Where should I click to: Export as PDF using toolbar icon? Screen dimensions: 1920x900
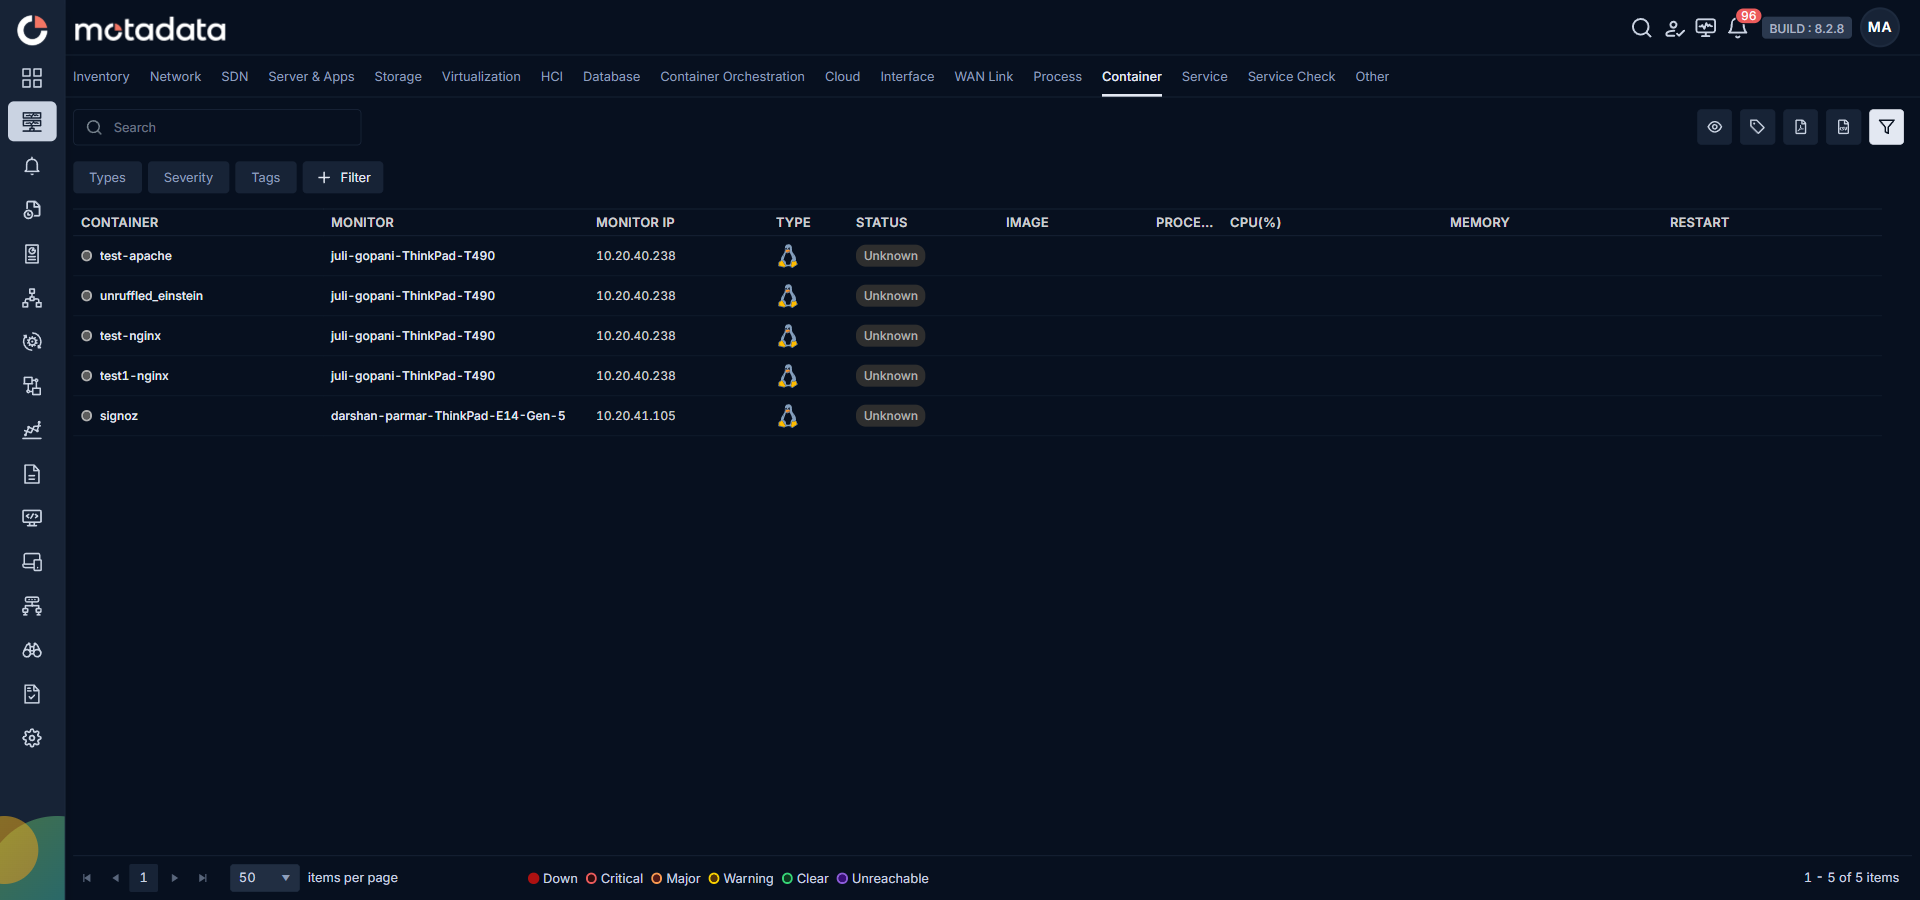(x=1800, y=127)
